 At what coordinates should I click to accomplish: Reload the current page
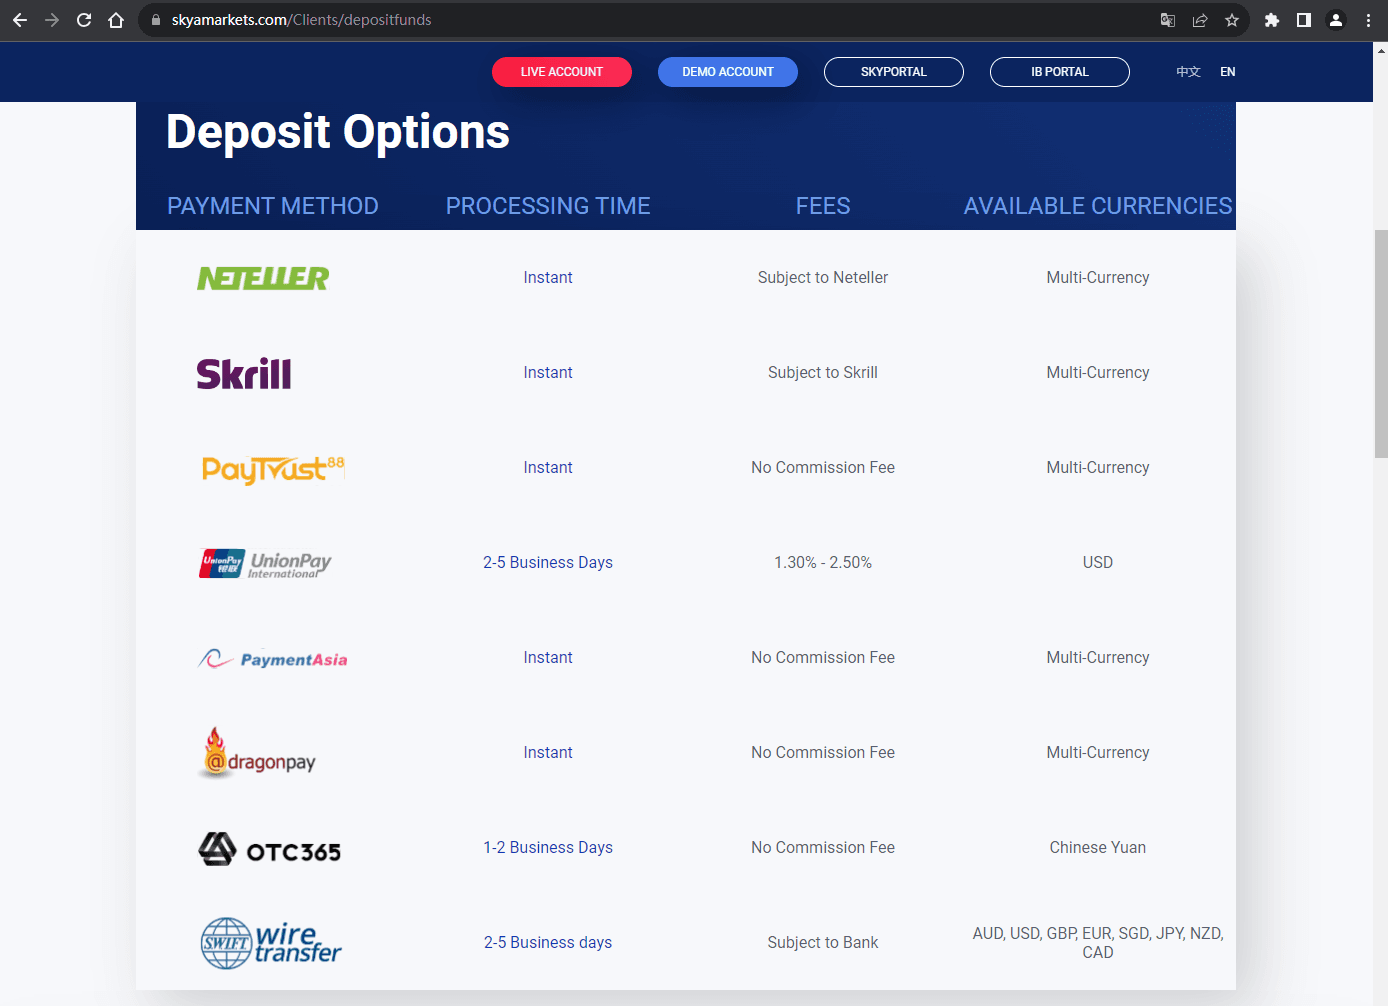tap(84, 20)
